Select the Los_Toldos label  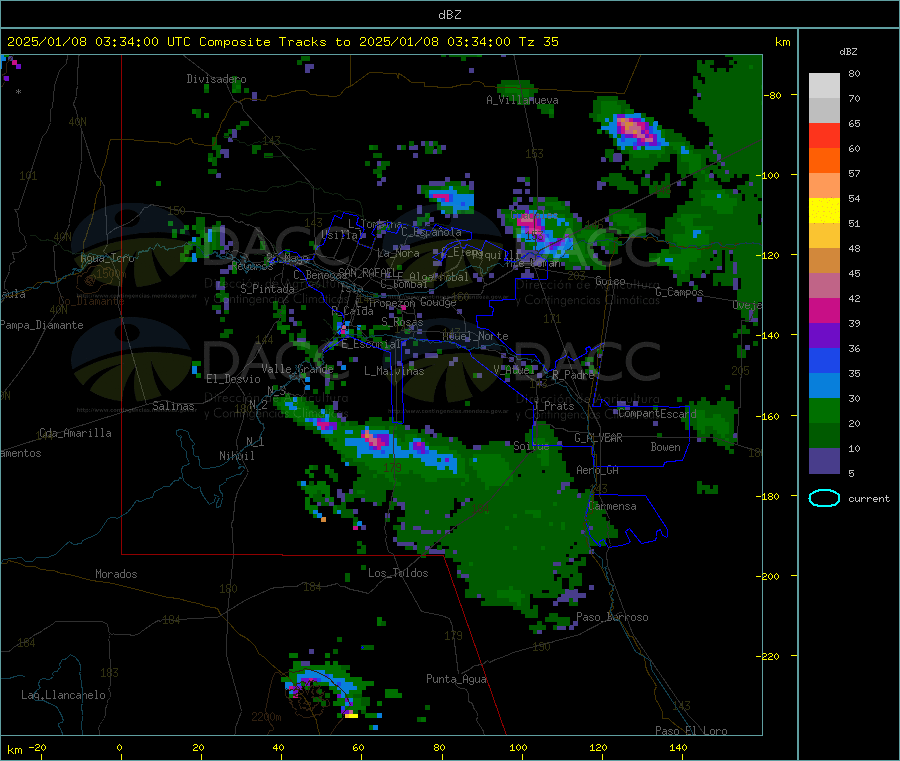point(398,573)
